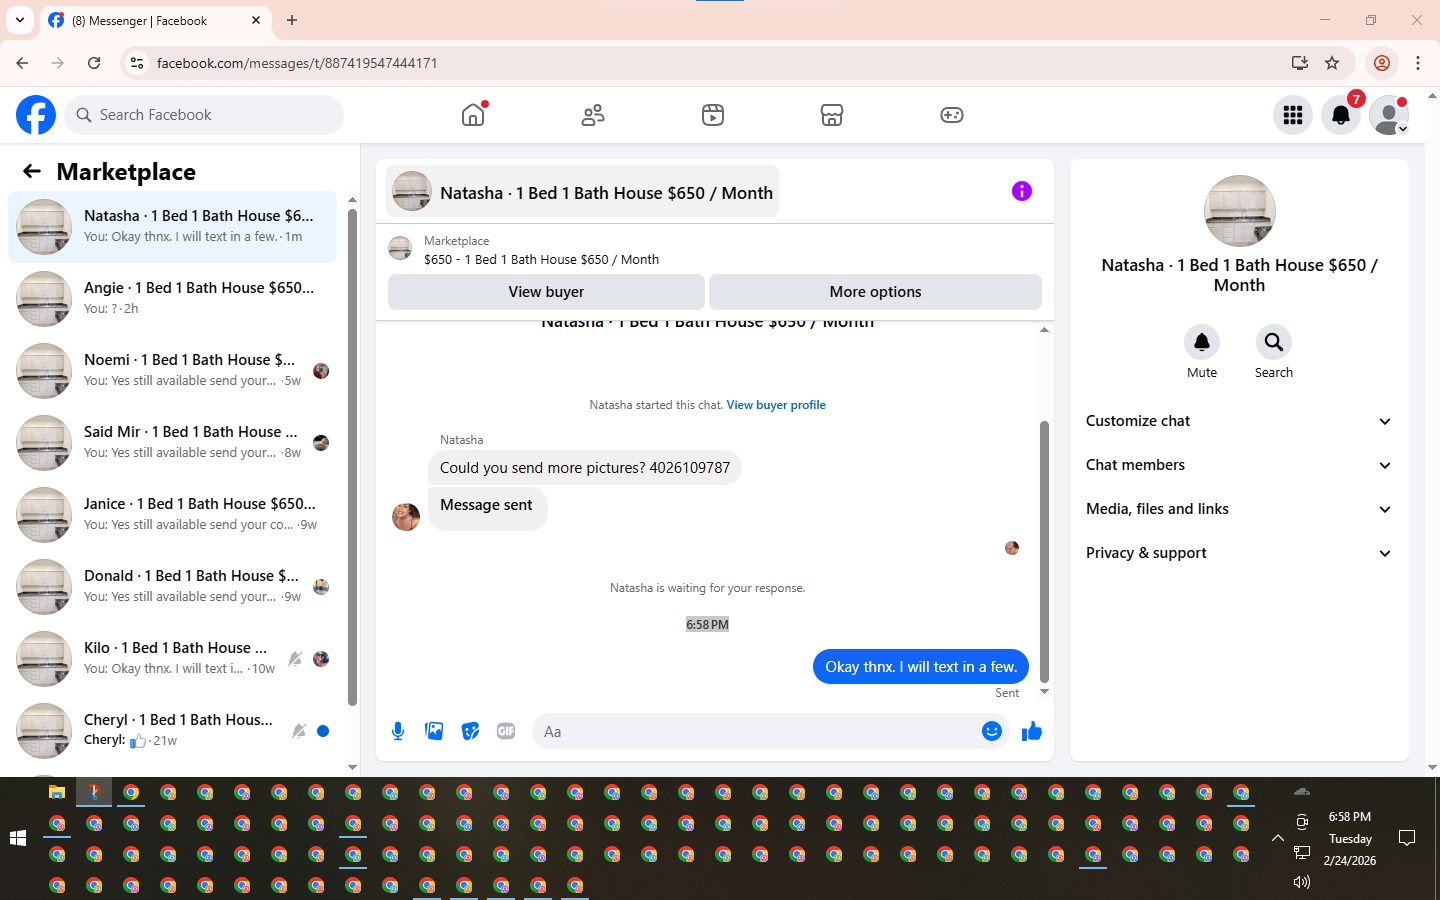The height and width of the screenshot is (900, 1440).
Task: Click Natasha's message with phone number
Action: coord(585,468)
